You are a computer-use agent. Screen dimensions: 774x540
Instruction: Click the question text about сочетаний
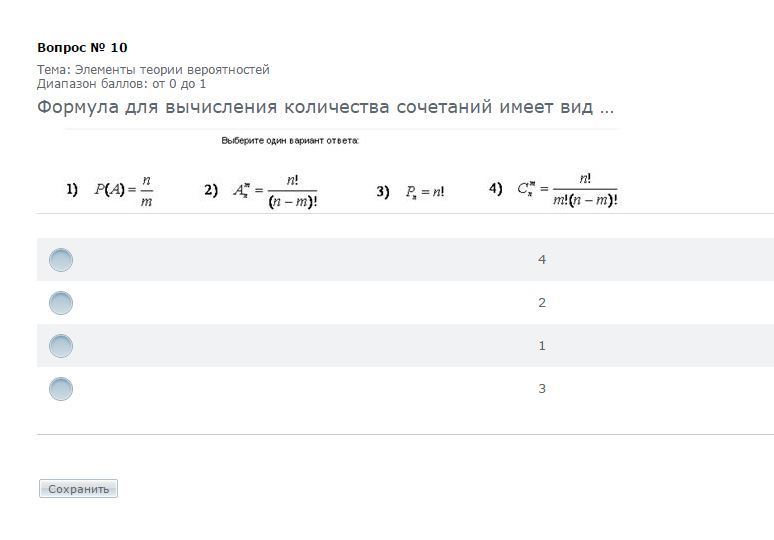pos(325,107)
